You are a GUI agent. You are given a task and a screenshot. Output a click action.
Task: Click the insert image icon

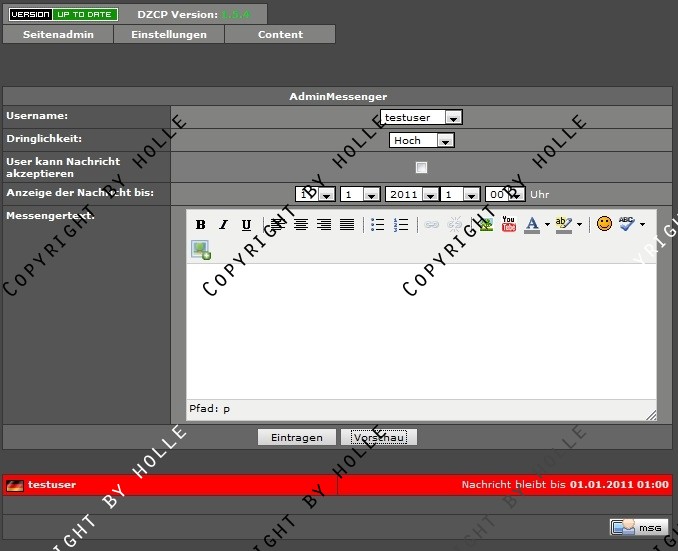[x=201, y=250]
